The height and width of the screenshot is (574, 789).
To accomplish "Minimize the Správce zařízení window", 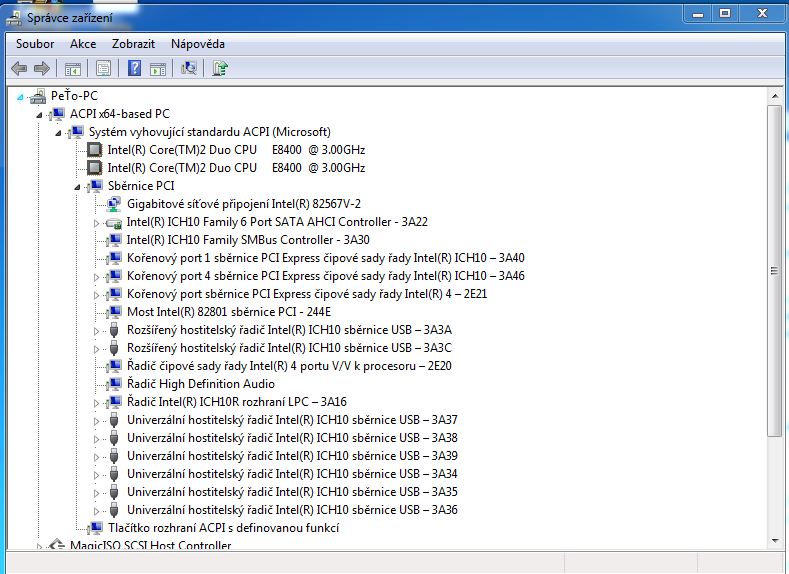I will click(697, 14).
